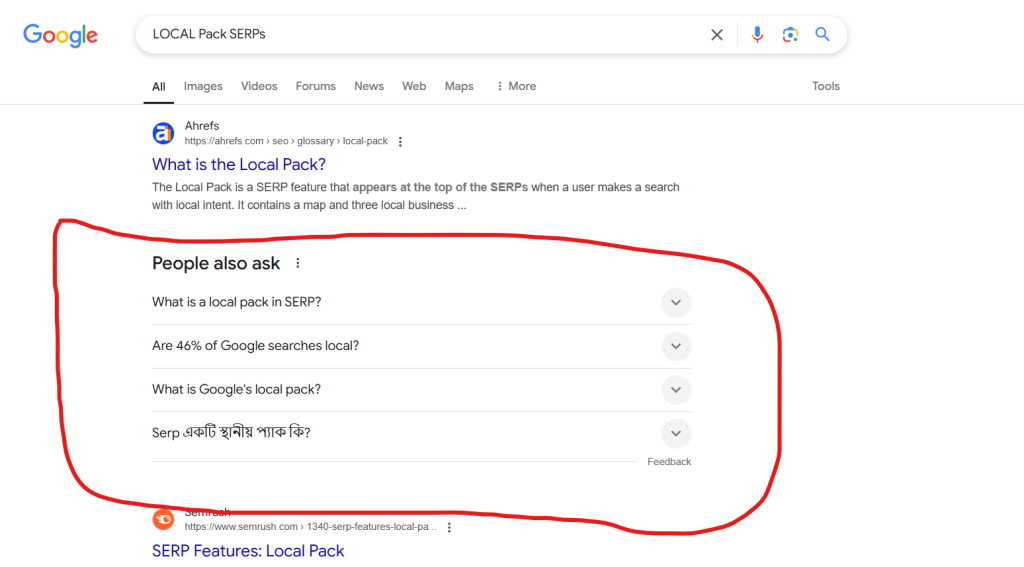The width and height of the screenshot is (1024, 567).
Task: Switch to the Maps tab
Action: coord(459,86)
